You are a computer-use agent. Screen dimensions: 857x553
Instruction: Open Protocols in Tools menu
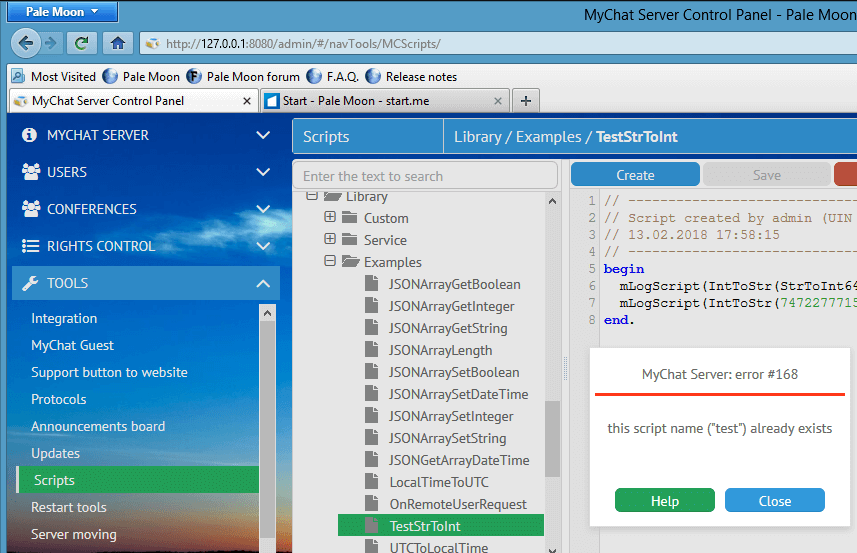(58, 399)
